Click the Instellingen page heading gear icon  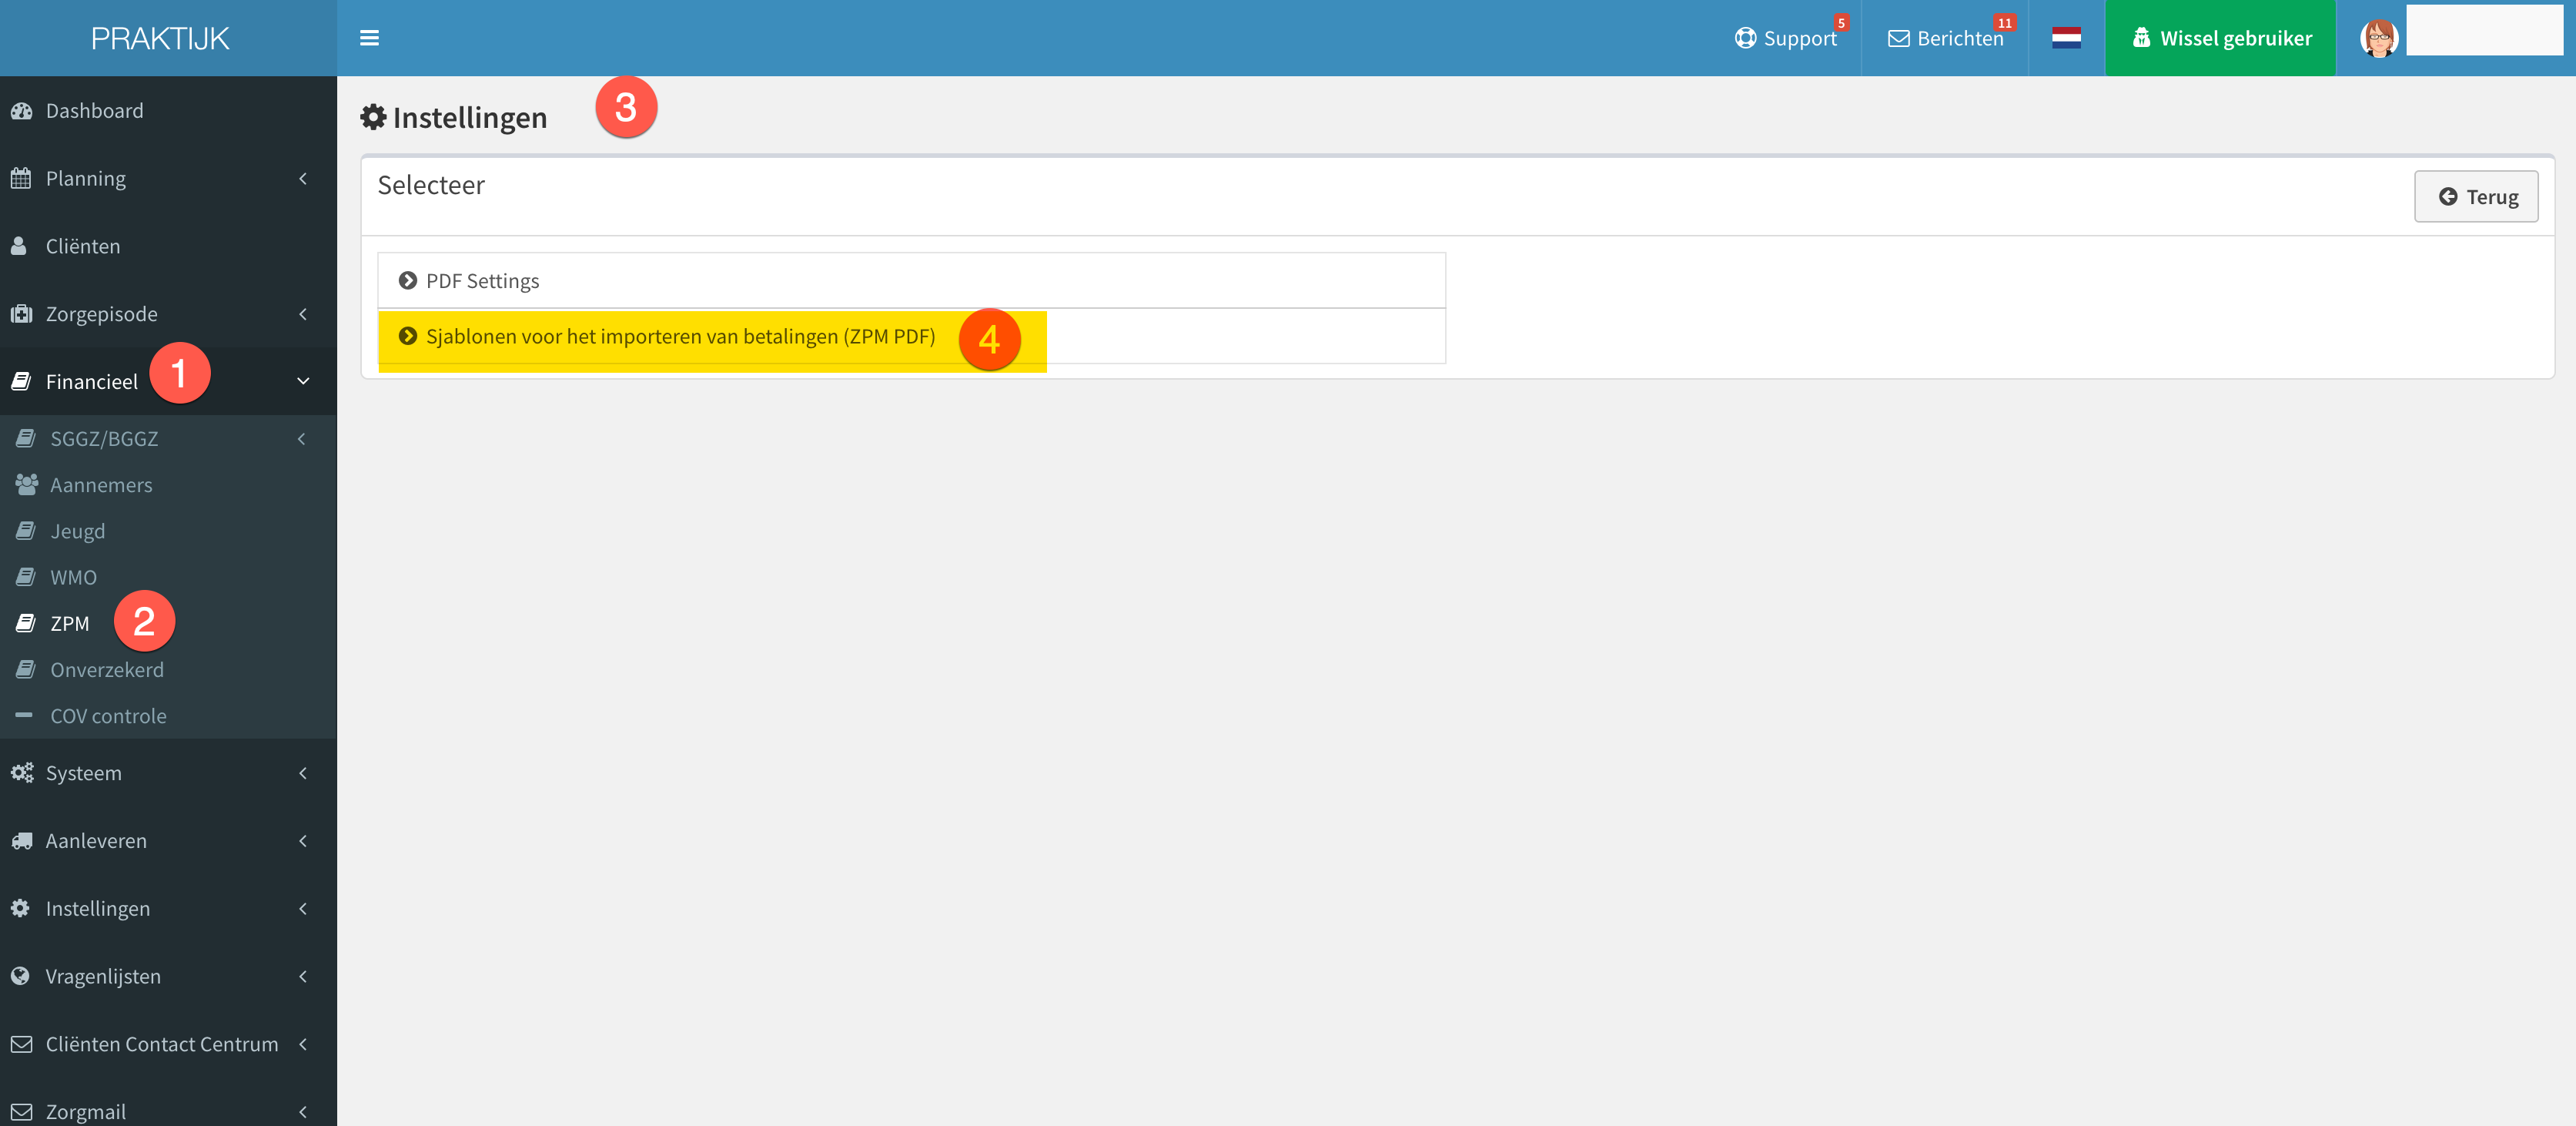[x=373, y=117]
